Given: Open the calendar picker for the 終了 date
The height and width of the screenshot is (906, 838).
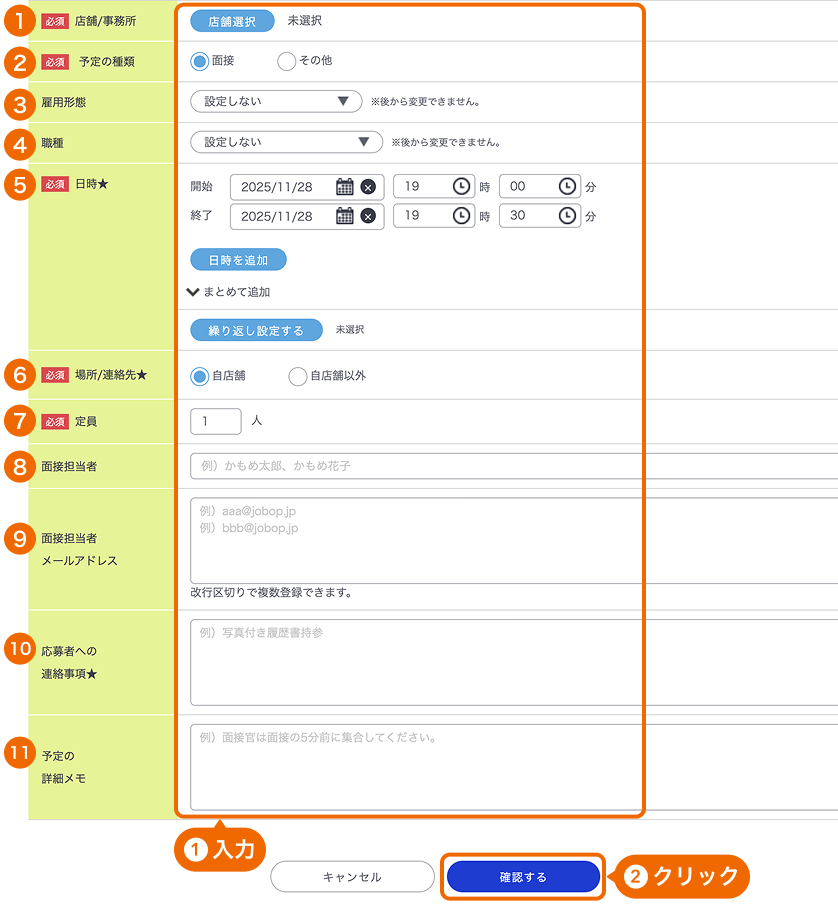Looking at the screenshot, I should click(344, 216).
